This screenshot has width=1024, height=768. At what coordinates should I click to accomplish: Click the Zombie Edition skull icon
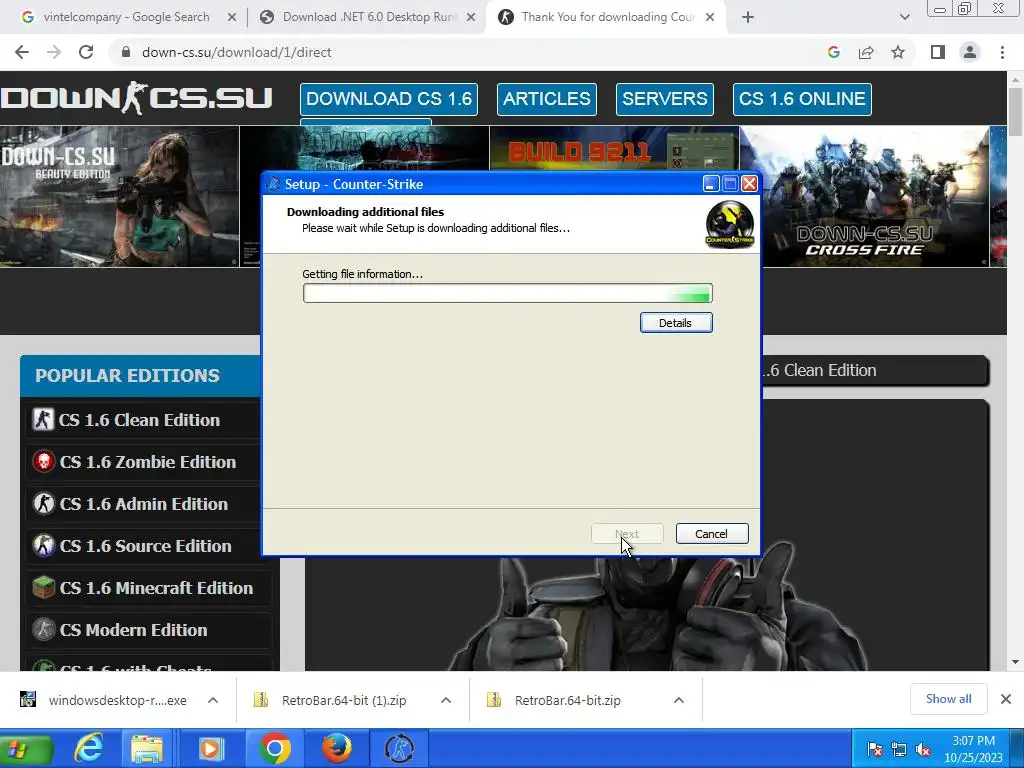(x=44, y=462)
